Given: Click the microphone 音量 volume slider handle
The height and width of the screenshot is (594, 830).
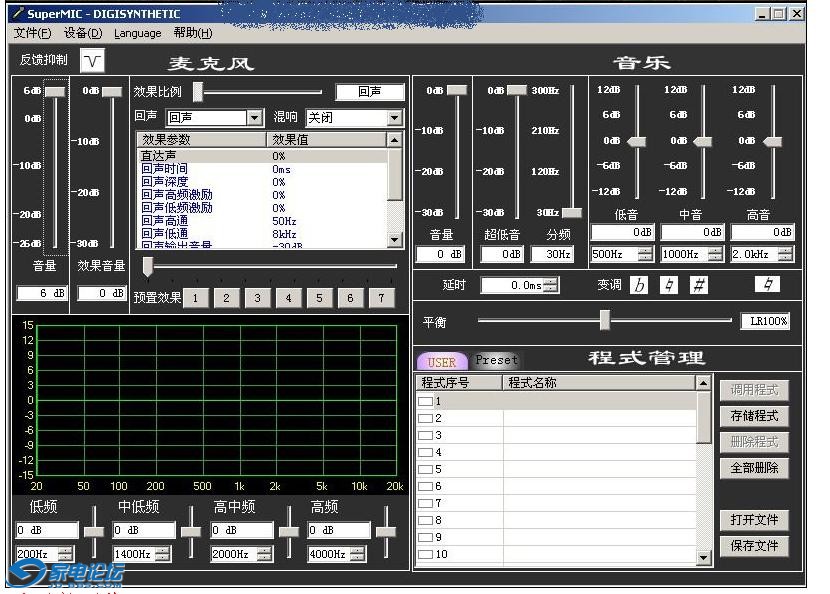Looking at the screenshot, I should pos(55,92).
